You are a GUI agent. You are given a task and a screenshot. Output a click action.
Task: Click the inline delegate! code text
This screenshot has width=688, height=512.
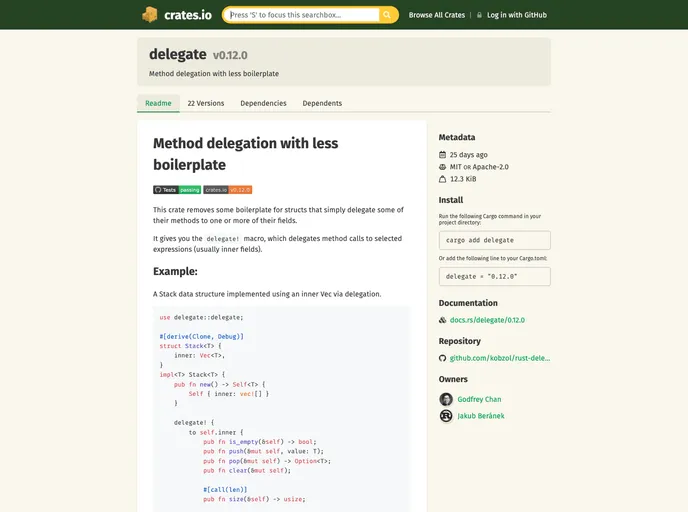pos(223,239)
